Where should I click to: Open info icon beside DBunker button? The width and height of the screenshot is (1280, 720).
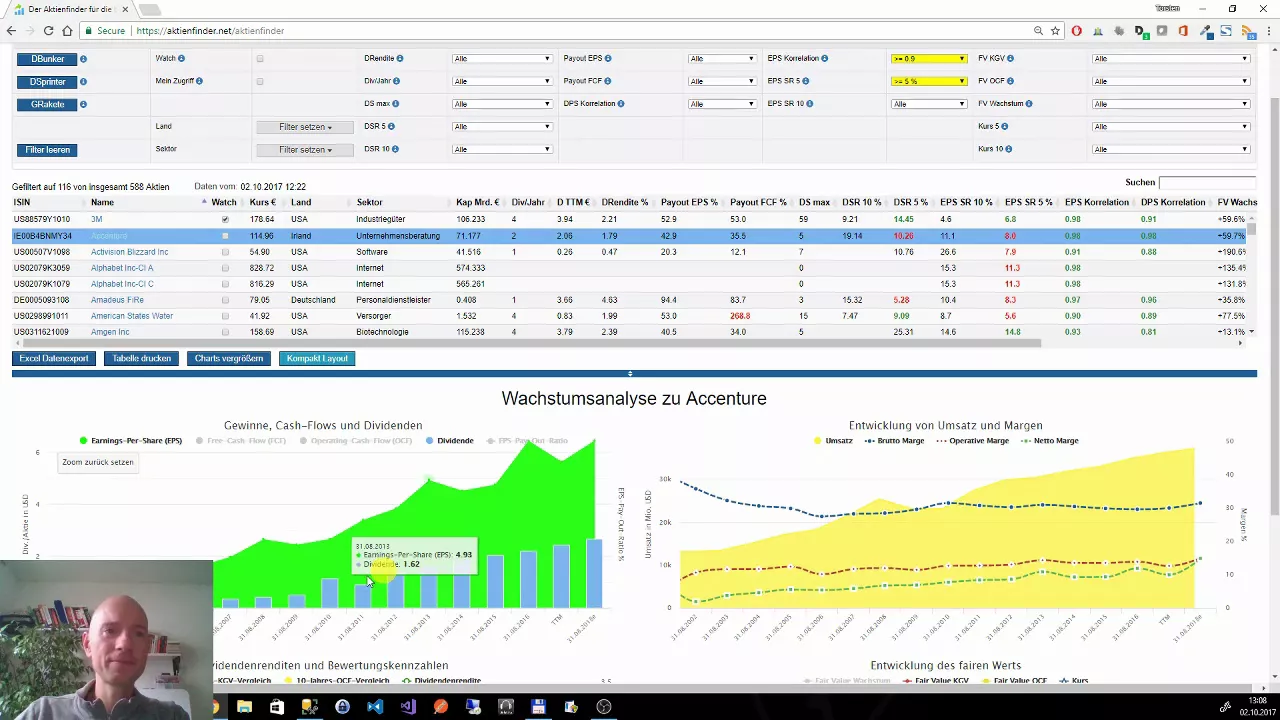pos(83,59)
